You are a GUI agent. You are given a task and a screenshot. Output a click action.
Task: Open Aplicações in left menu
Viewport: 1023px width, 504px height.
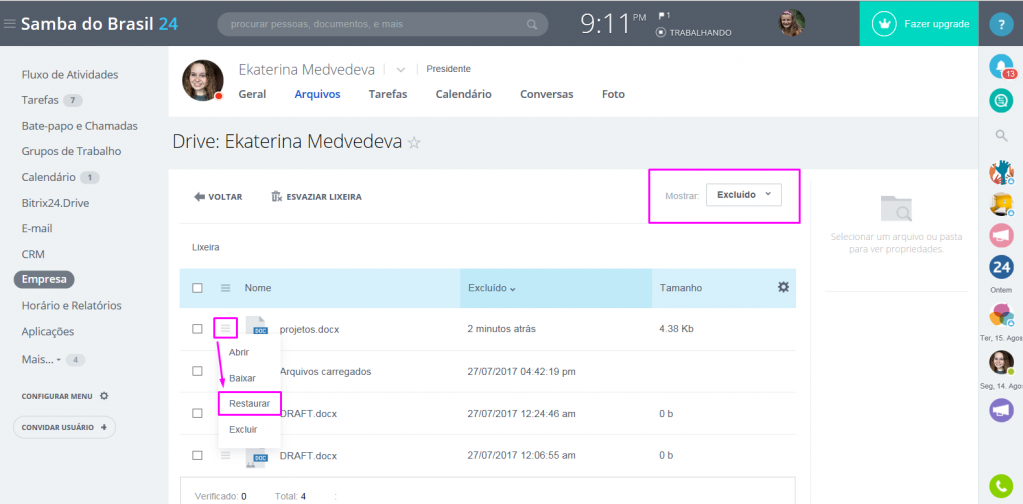pos(48,331)
